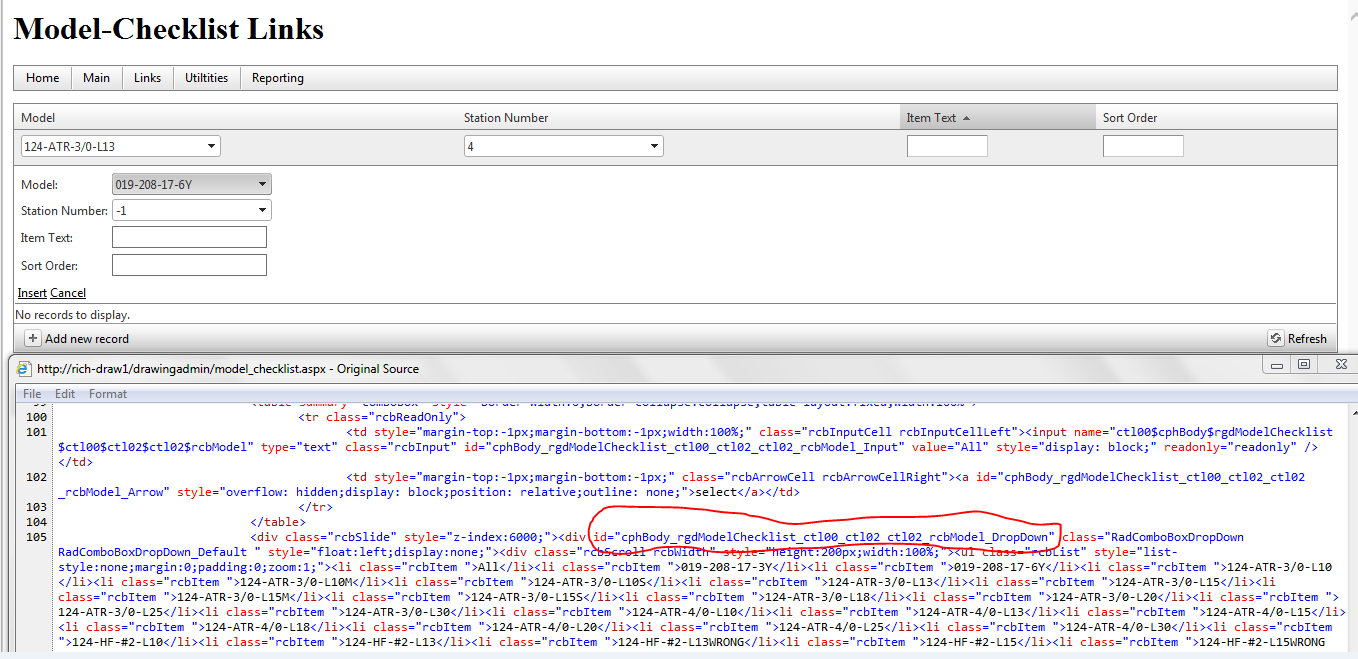Screen dimensions: 1358x659
Task: Switch to the Reporting tab
Action: 277,77
